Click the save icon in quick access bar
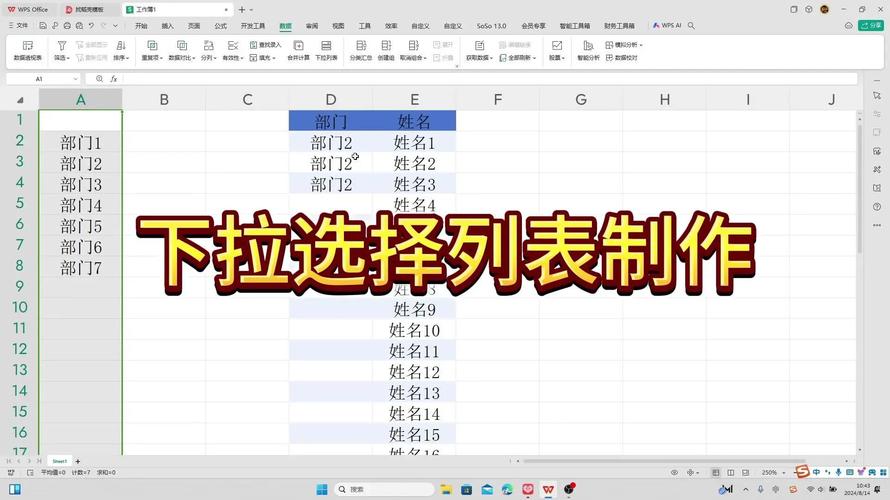Image resolution: width=890 pixels, height=500 pixels. click(x=43, y=26)
